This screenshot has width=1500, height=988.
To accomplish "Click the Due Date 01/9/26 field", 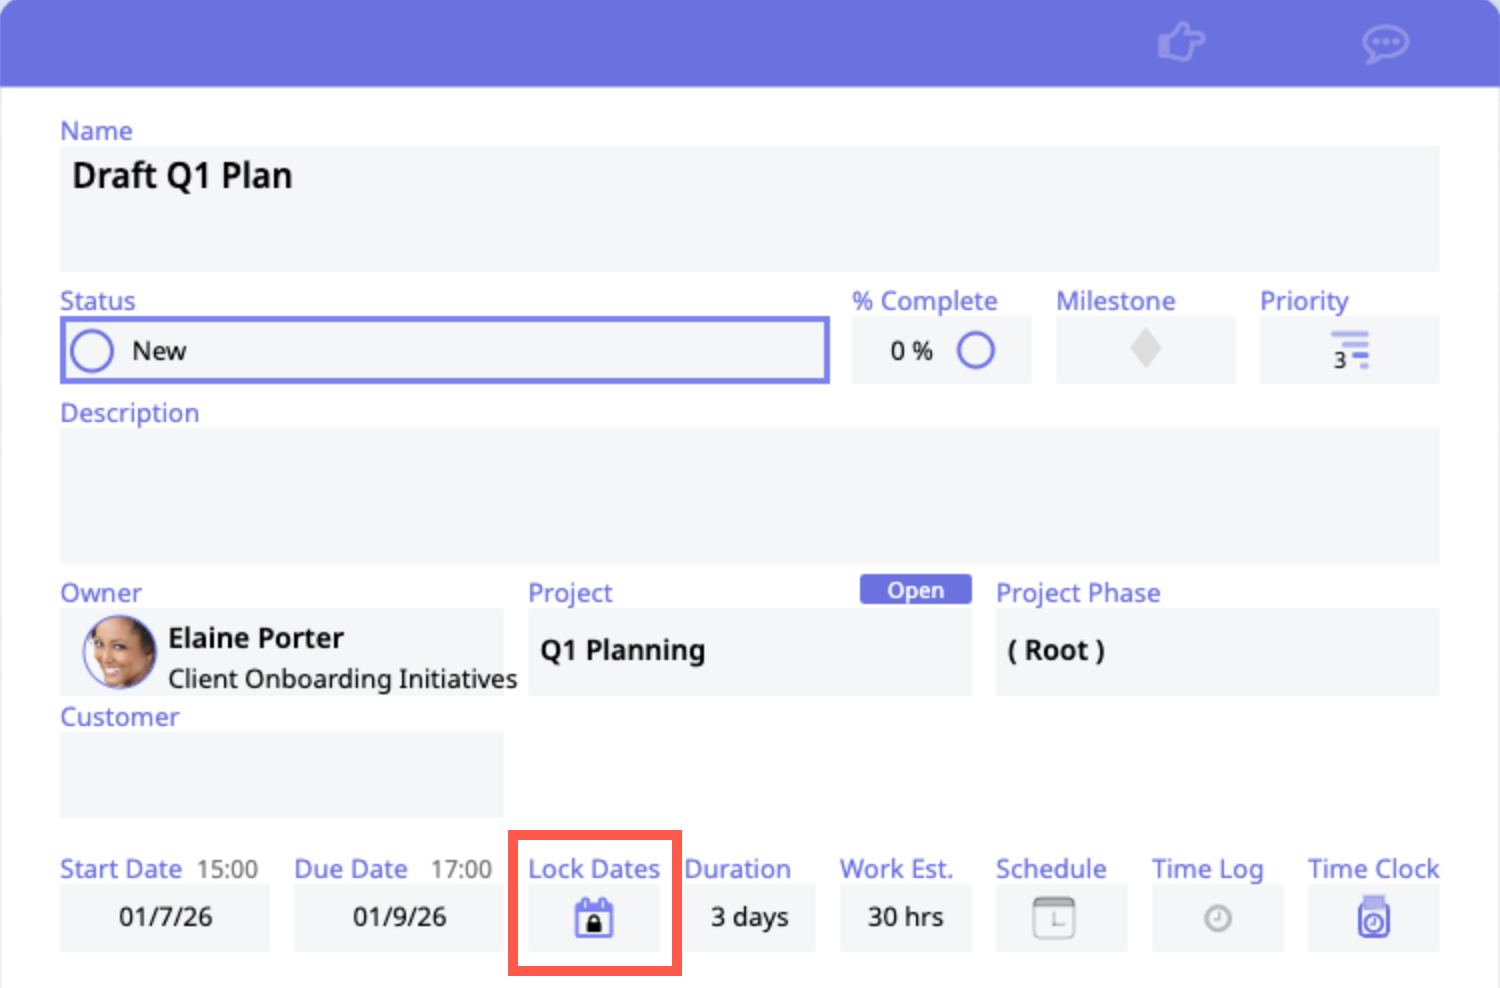I will 399,917.
